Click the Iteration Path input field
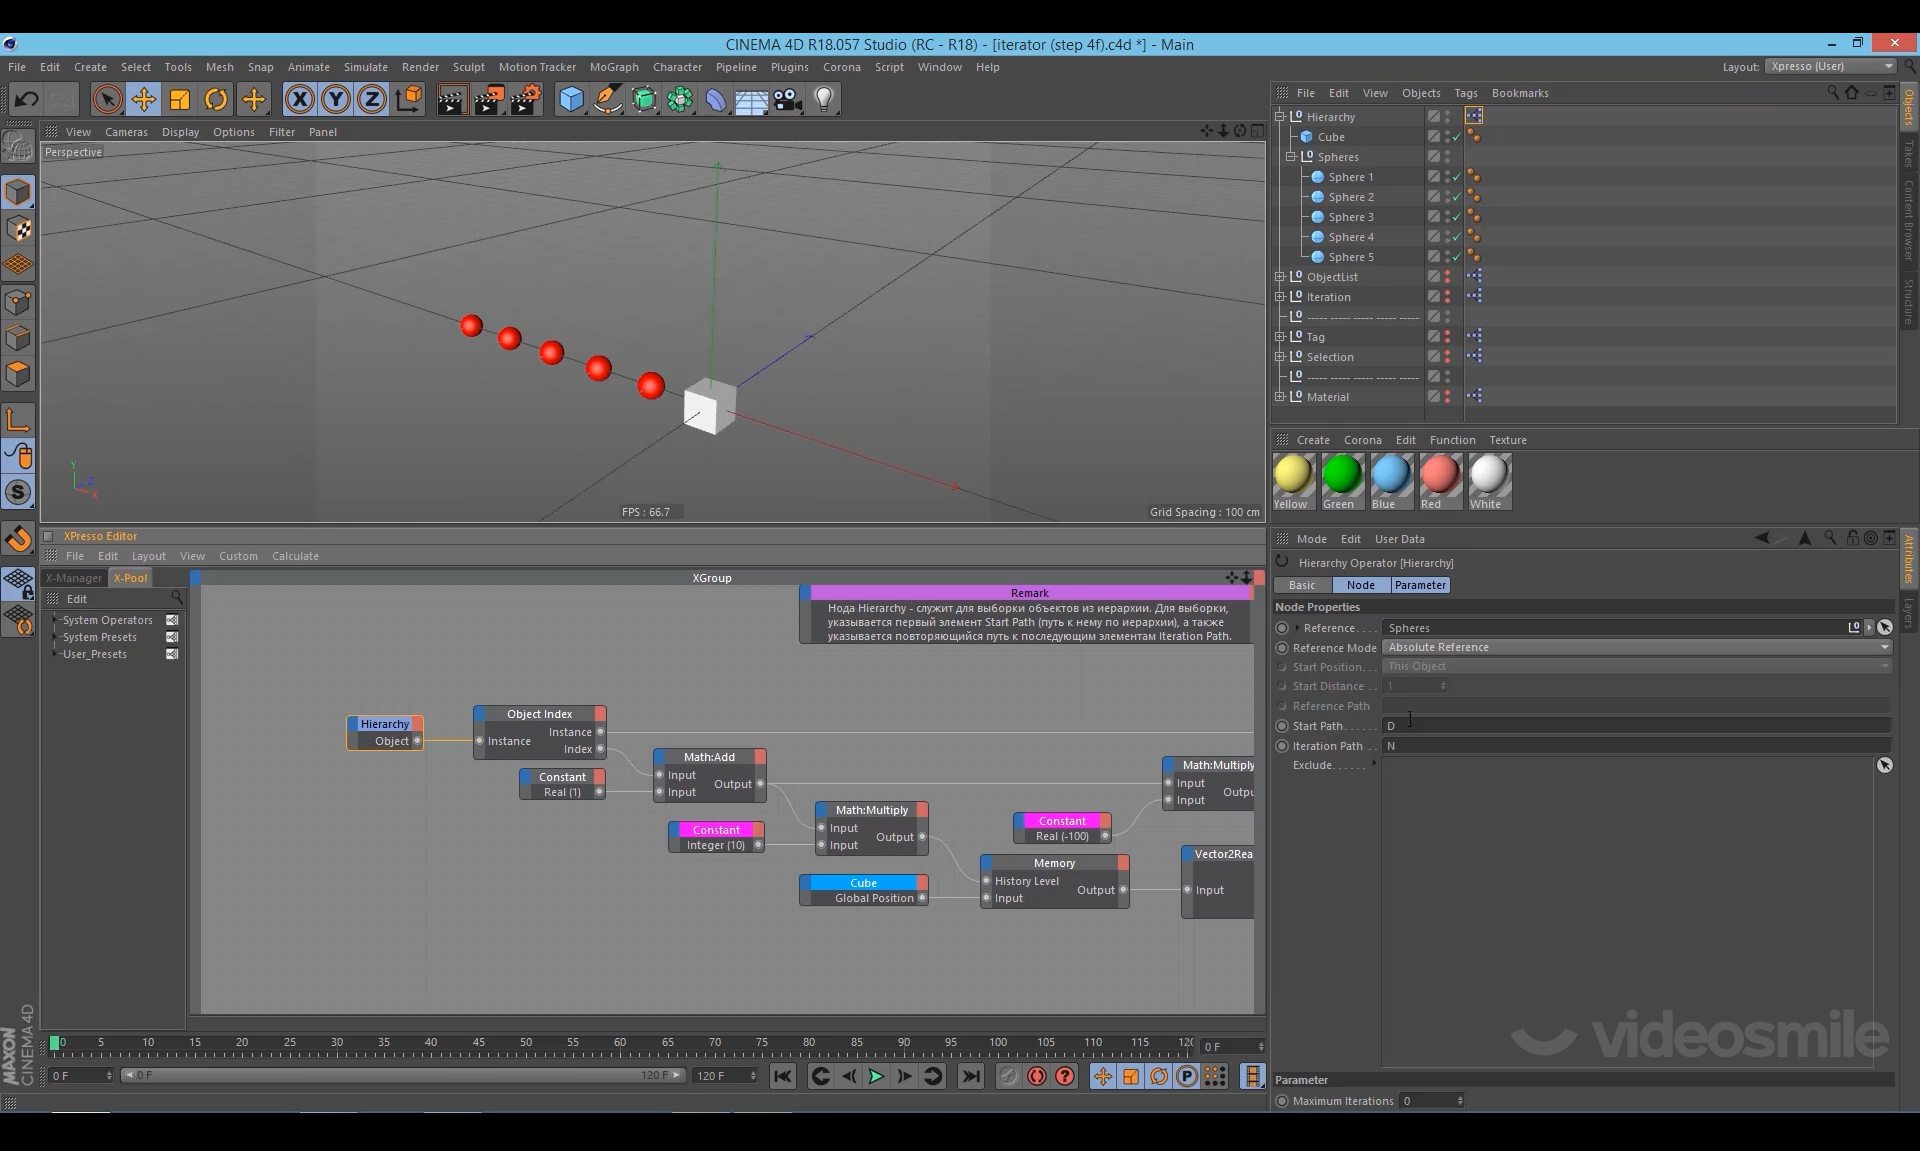This screenshot has width=1920, height=1151. click(x=1636, y=746)
